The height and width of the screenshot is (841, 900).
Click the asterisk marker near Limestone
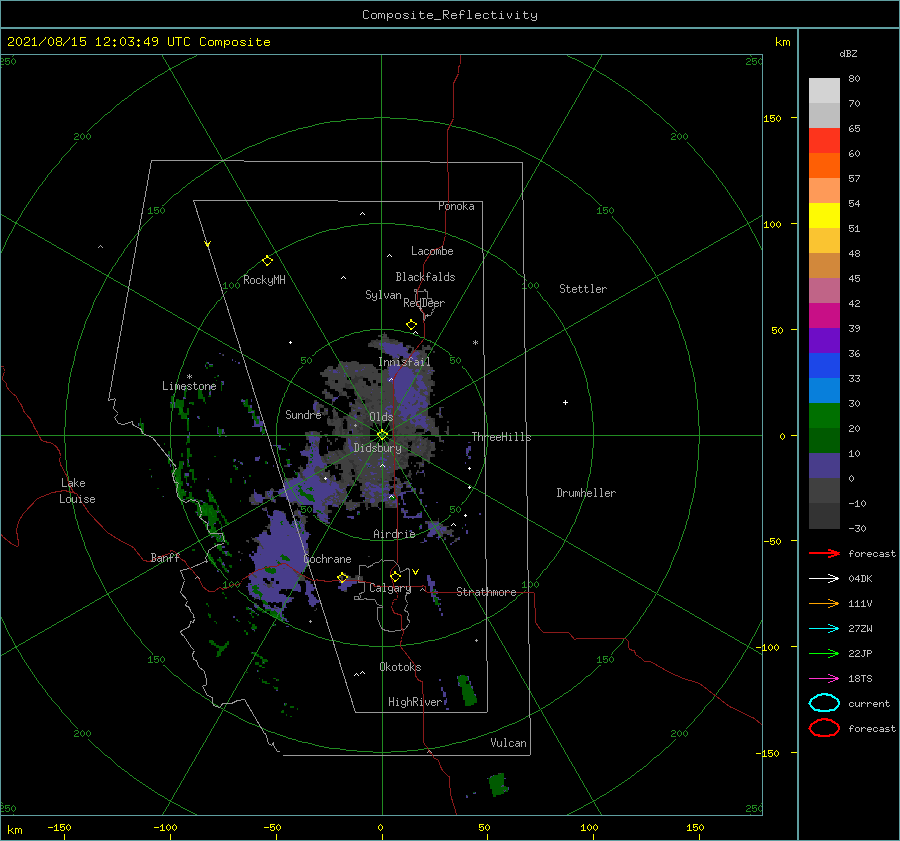pyautogui.click(x=189, y=377)
